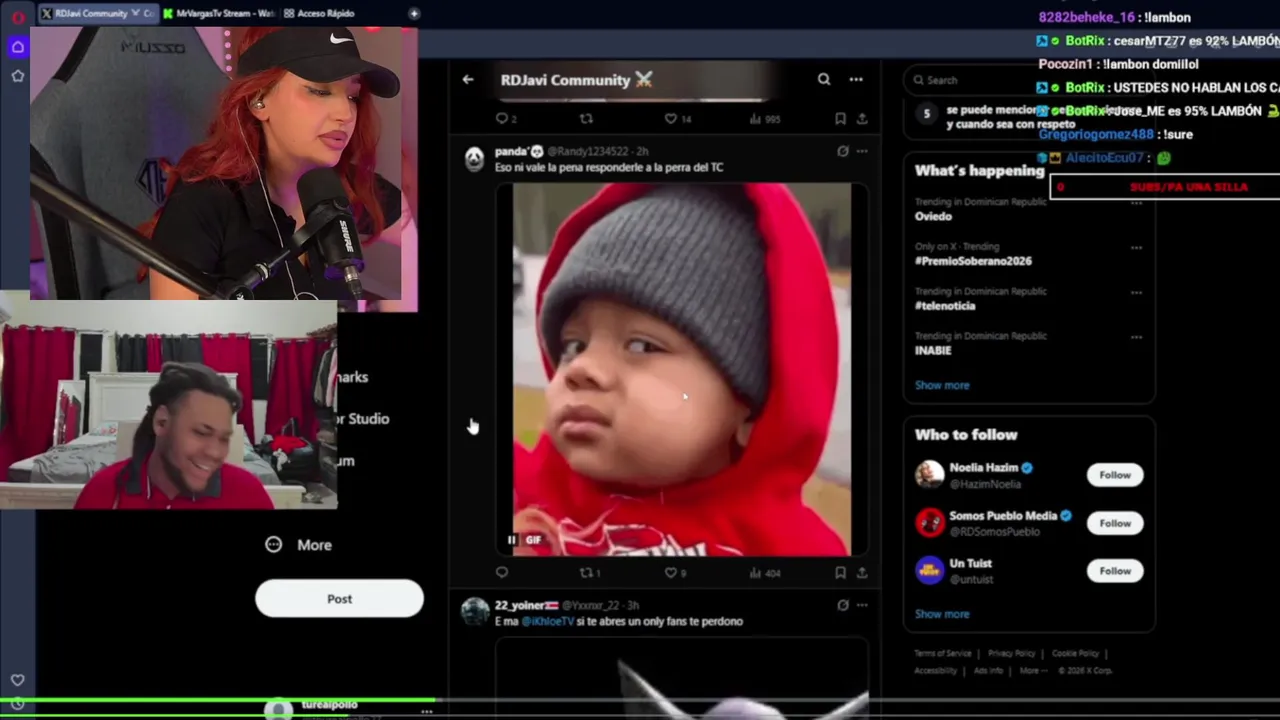Open the tureaipollo account menu dots
Screen dimensions: 1280x720
[426, 711]
